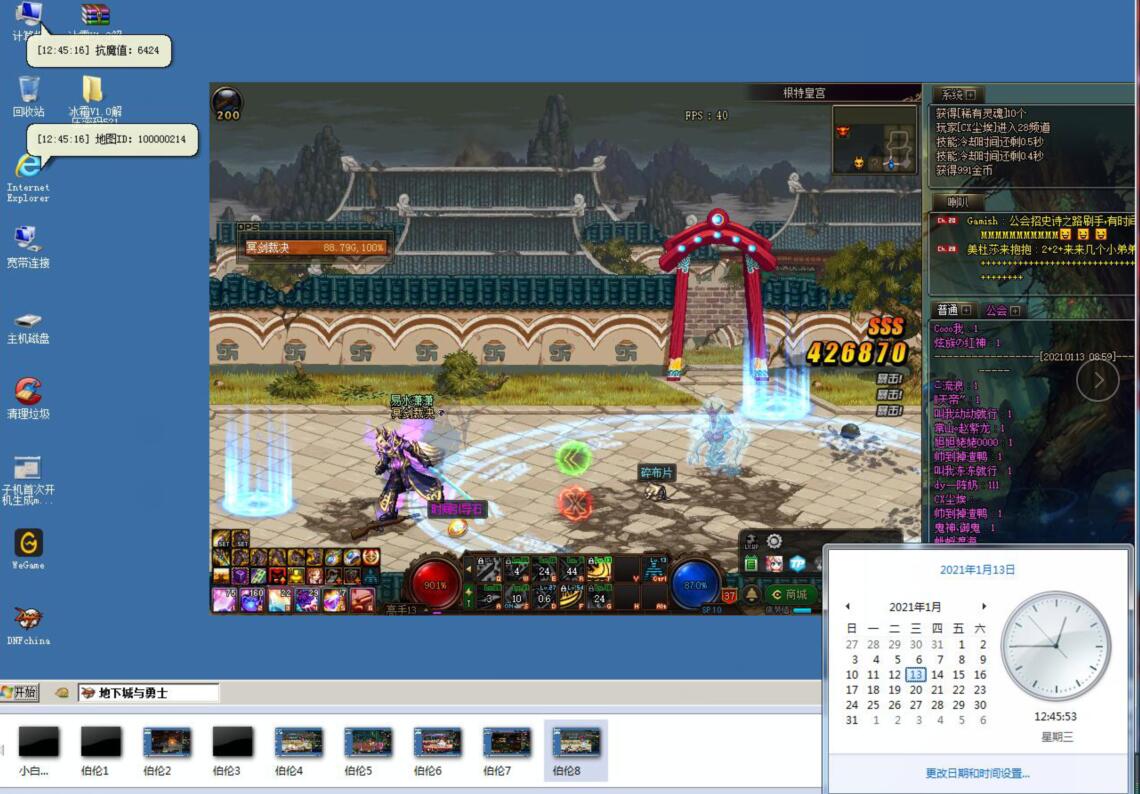
Task: Click the 开始 start button
Action: coord(20,692)
